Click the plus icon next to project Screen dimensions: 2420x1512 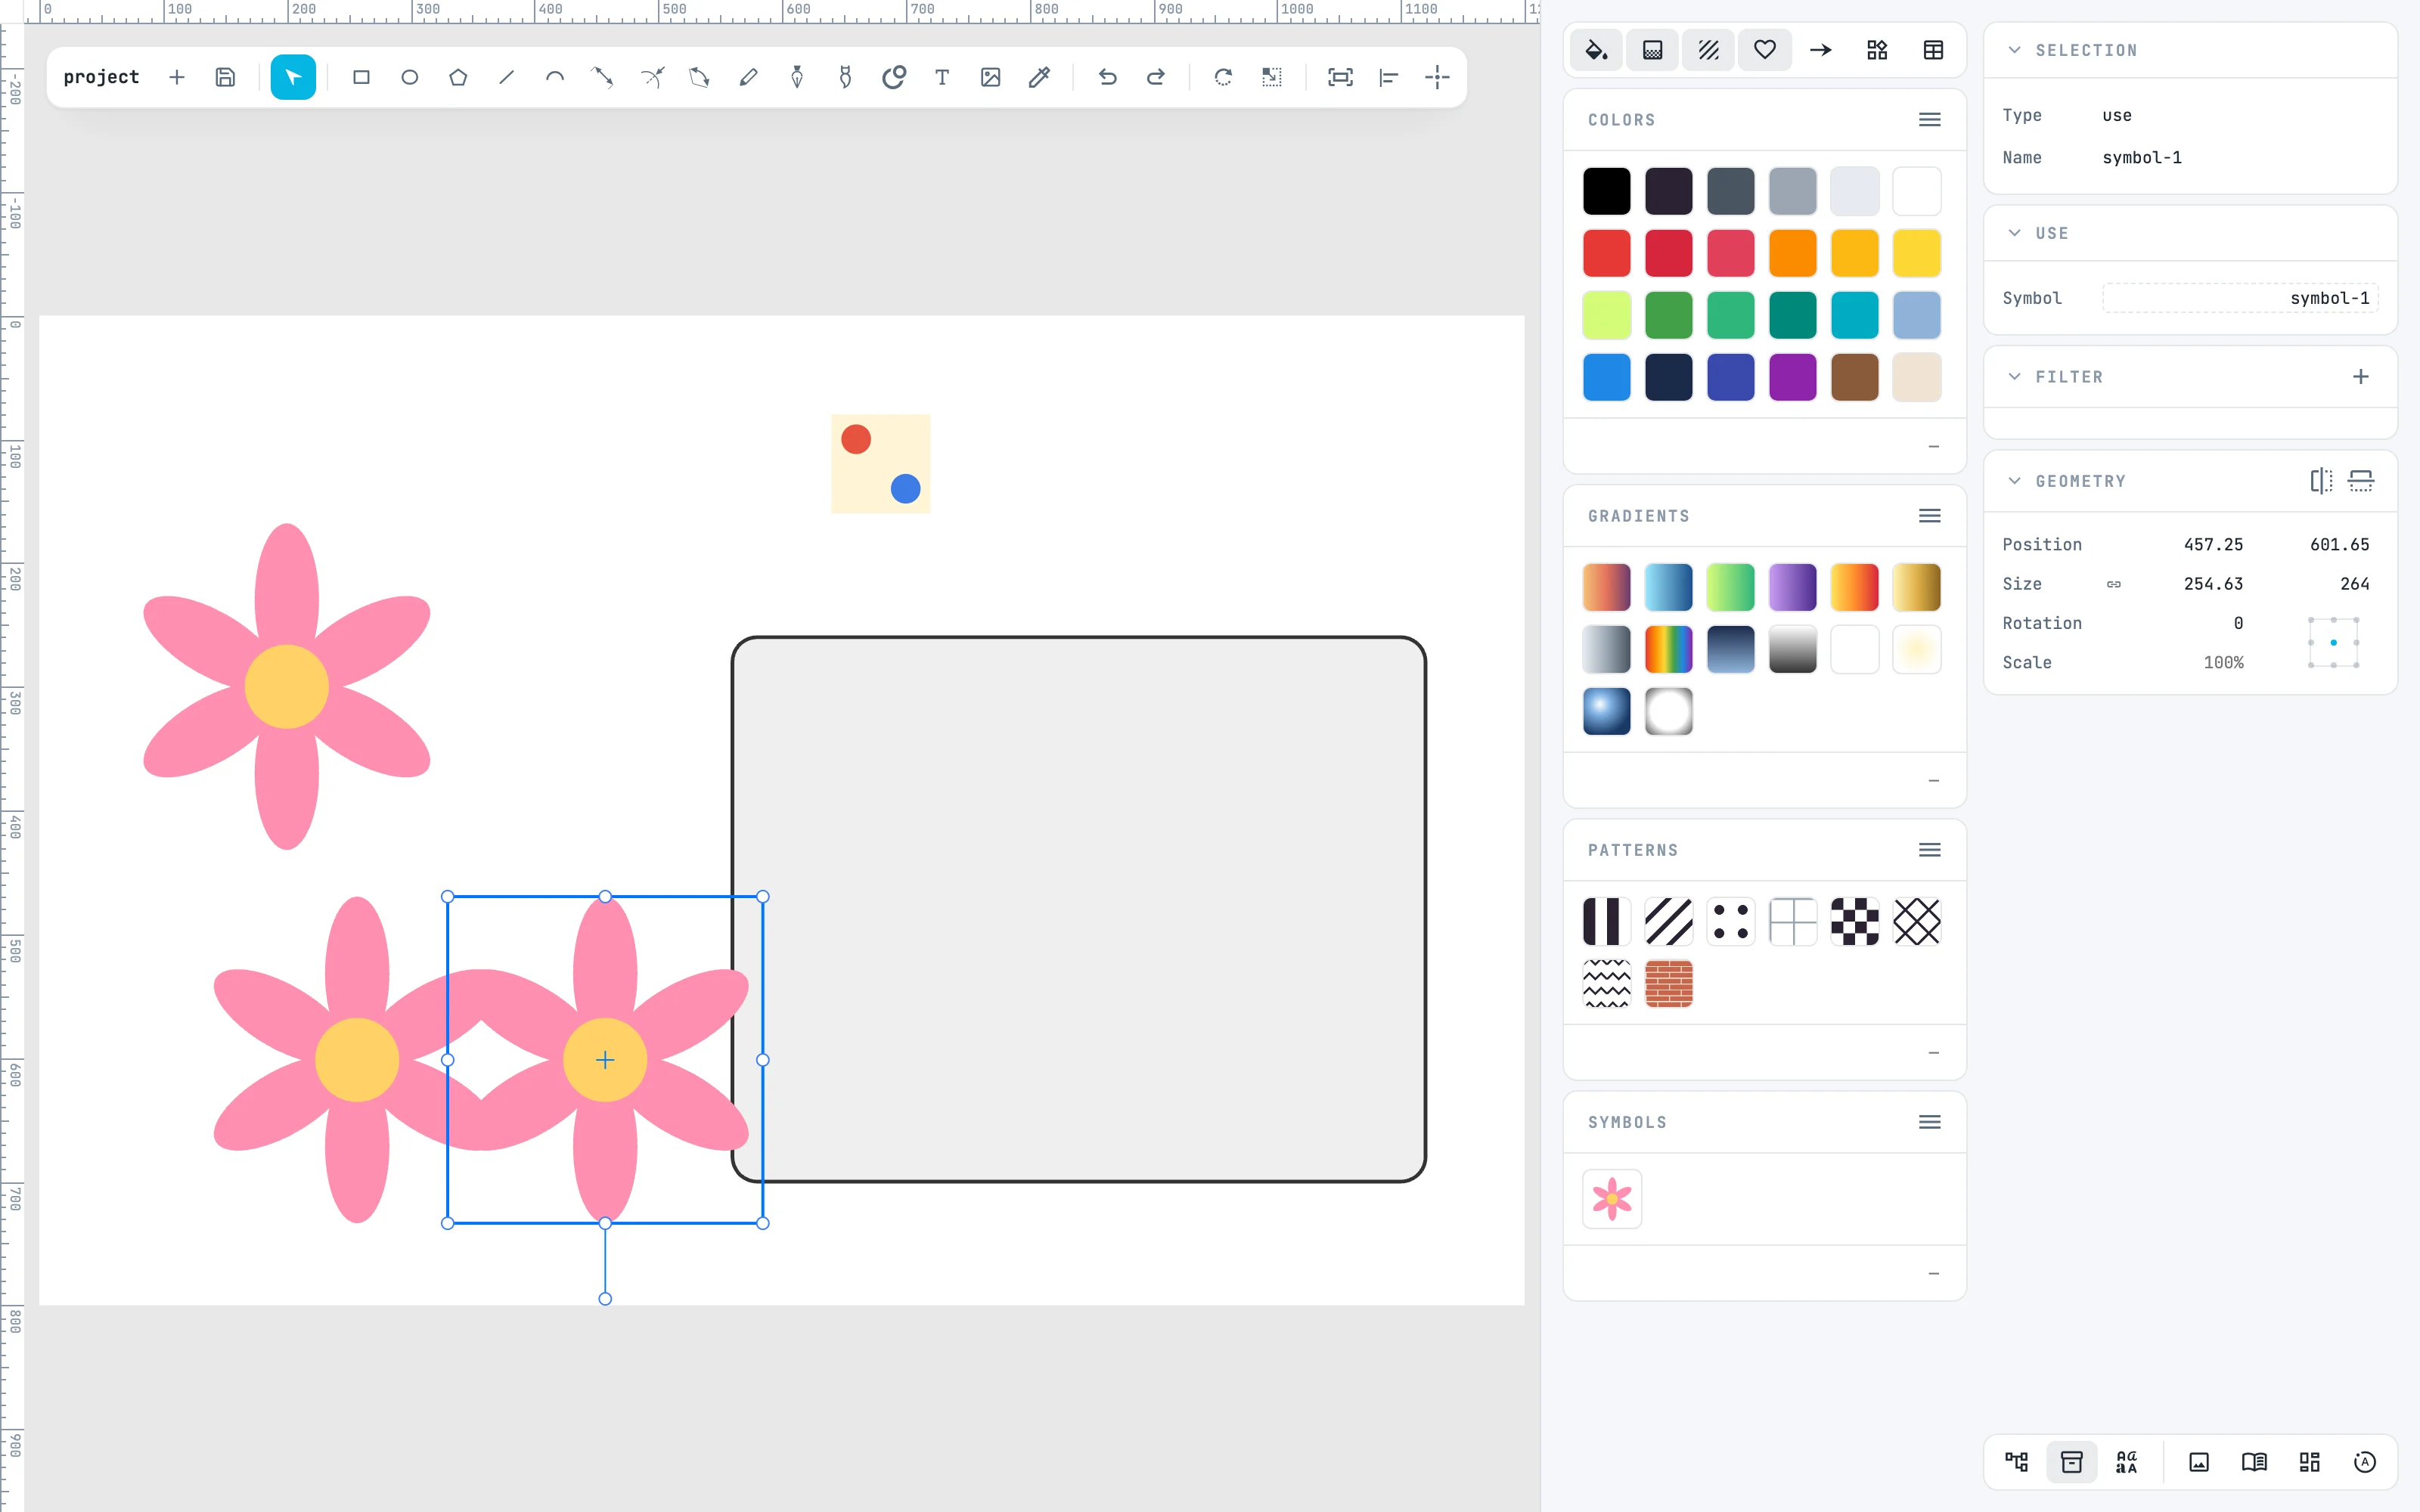(x=177, y=77)
